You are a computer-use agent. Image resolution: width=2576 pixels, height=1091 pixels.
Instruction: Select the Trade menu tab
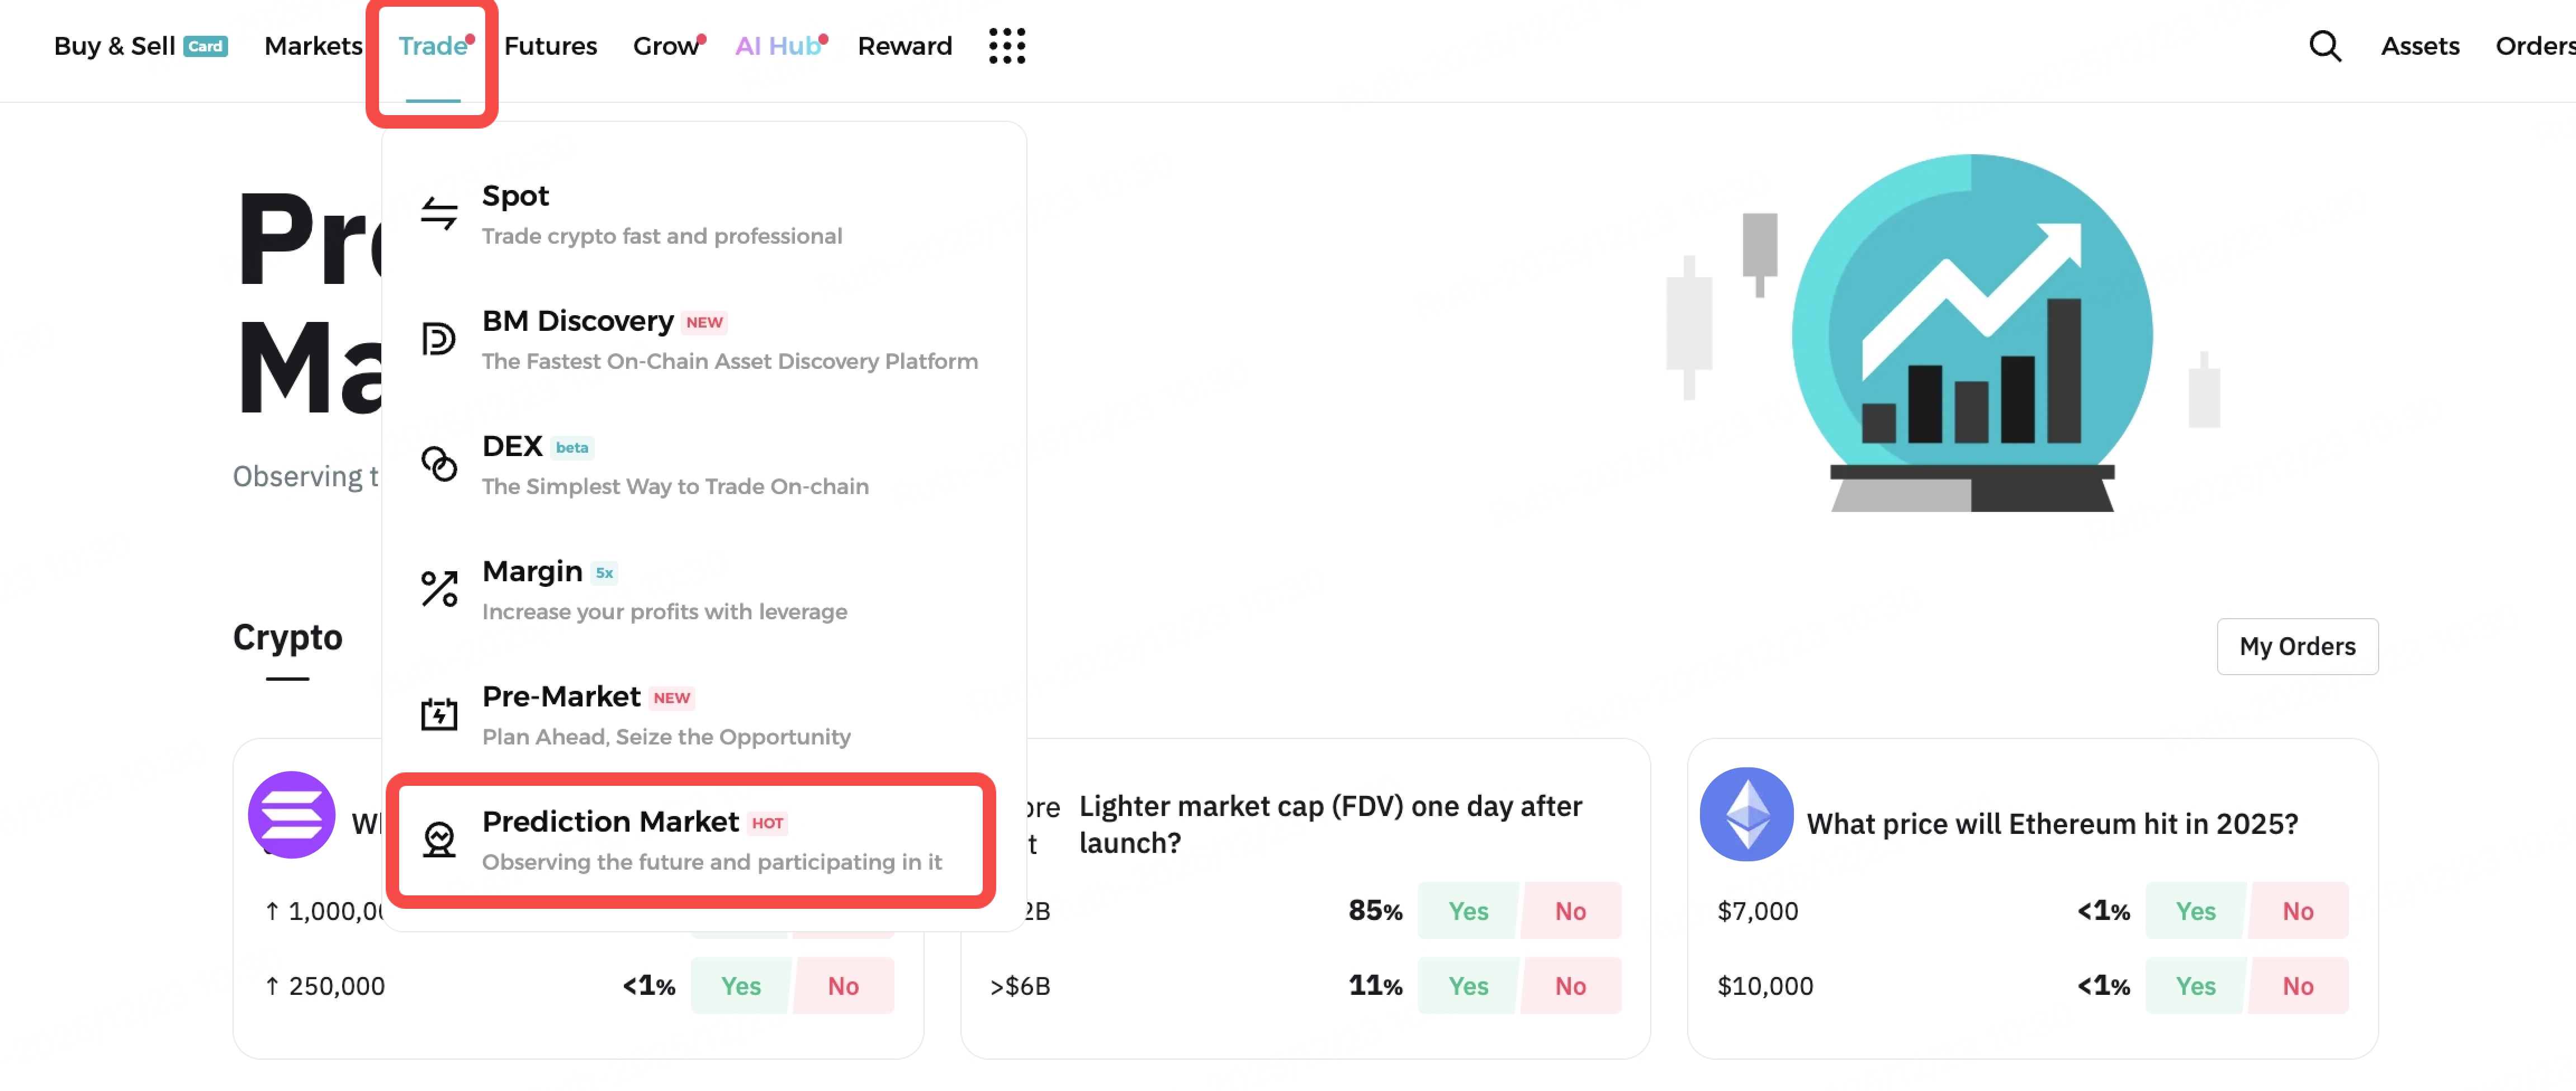pyautogui.click(x=434, y=46)
